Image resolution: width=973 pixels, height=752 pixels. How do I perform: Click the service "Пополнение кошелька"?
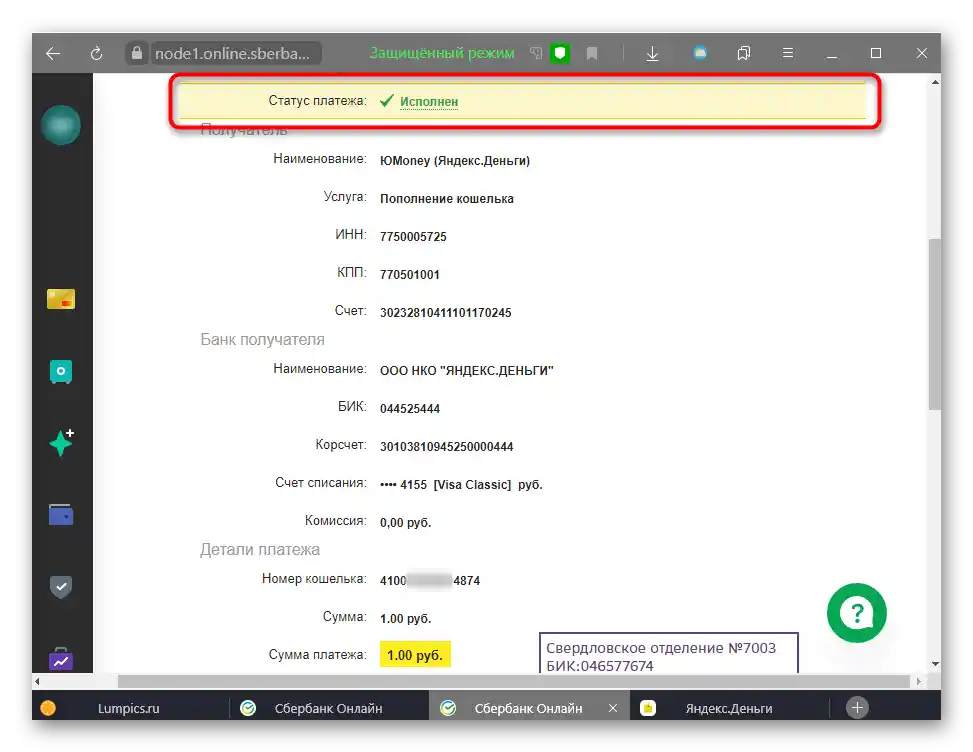pos(447,199)
